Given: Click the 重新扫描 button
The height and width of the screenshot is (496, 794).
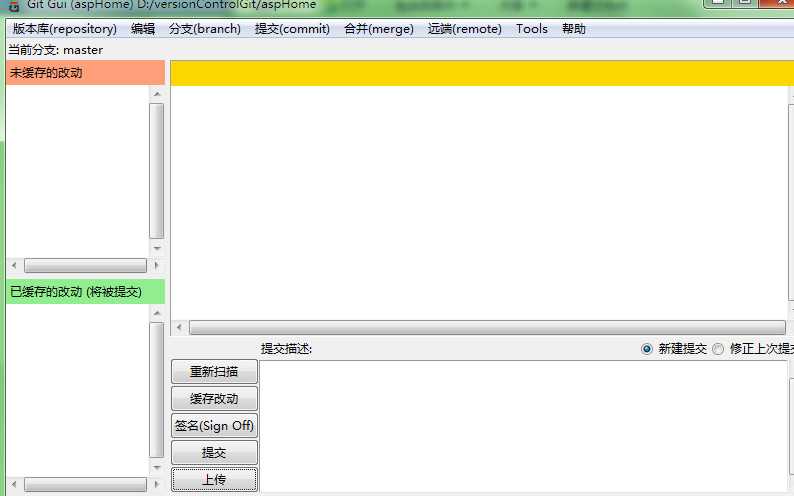Looking at the screenshot, I should point(214,371).
